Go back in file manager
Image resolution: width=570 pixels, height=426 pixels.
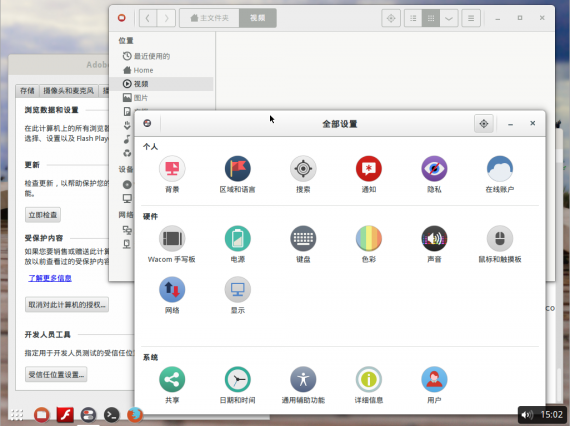tap(148, 18)
